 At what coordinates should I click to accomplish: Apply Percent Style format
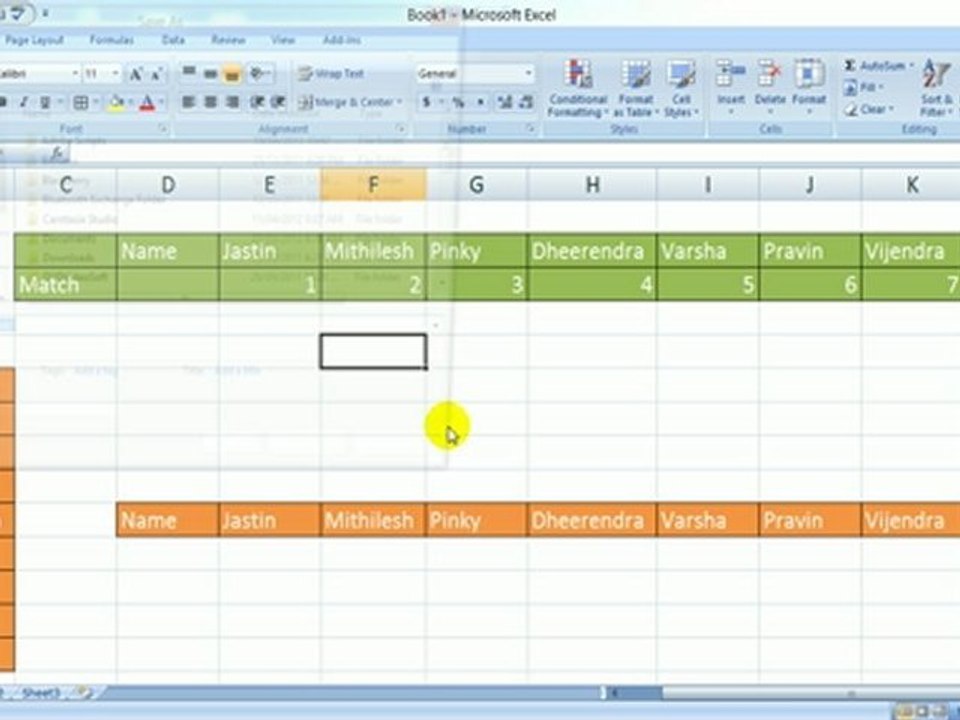(x=458, y=102)
